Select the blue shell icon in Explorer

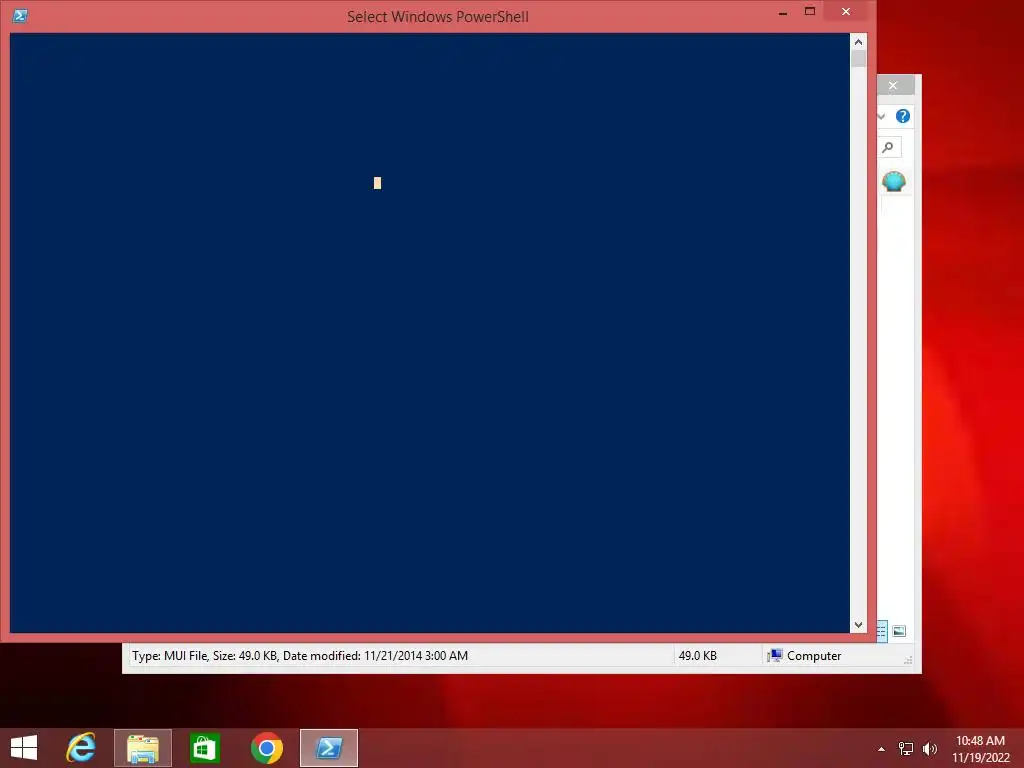point(893,182)
